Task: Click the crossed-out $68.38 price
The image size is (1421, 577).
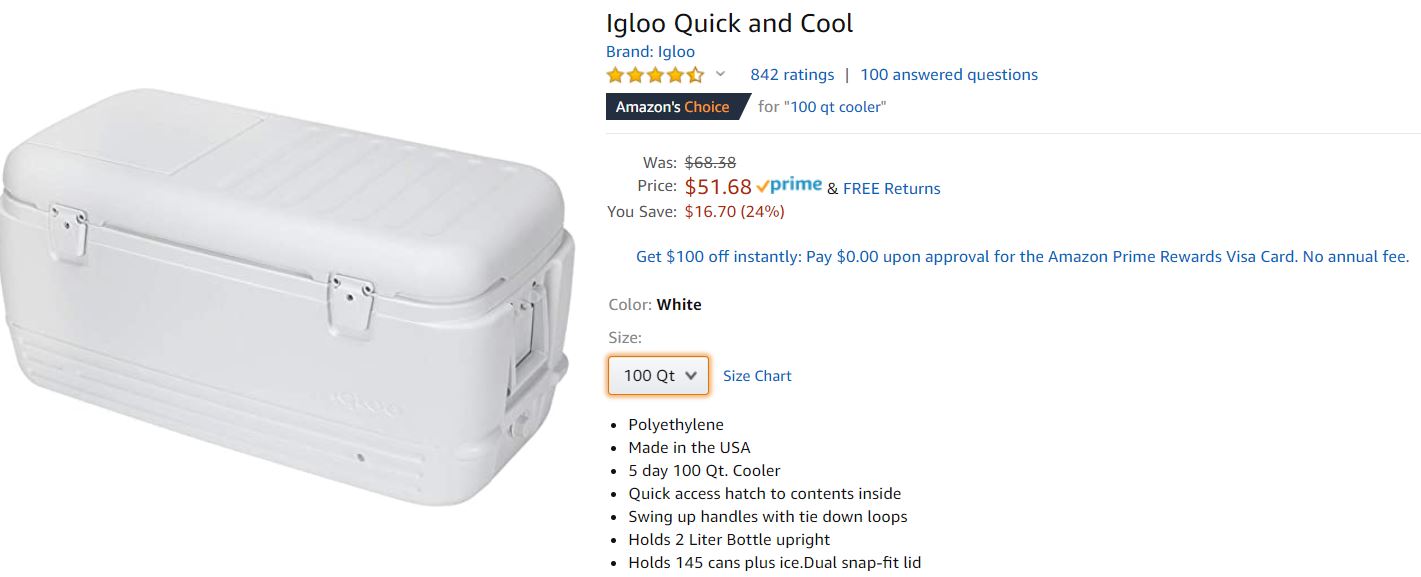Action: 711,161
